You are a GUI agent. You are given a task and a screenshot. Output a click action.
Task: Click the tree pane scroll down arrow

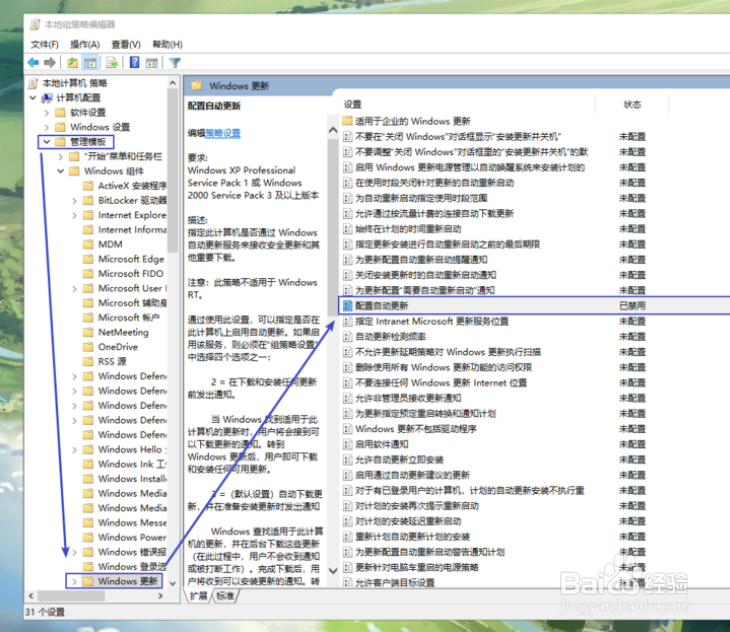coord(173,583)
